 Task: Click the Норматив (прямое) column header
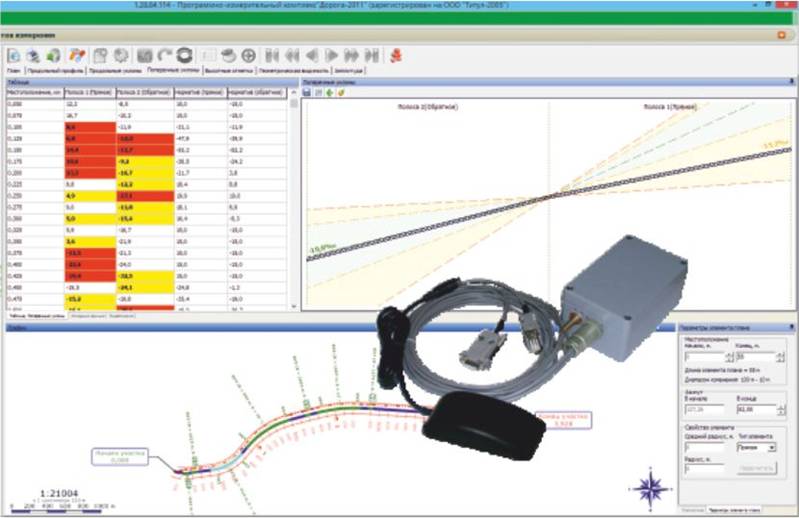[200, 93]
